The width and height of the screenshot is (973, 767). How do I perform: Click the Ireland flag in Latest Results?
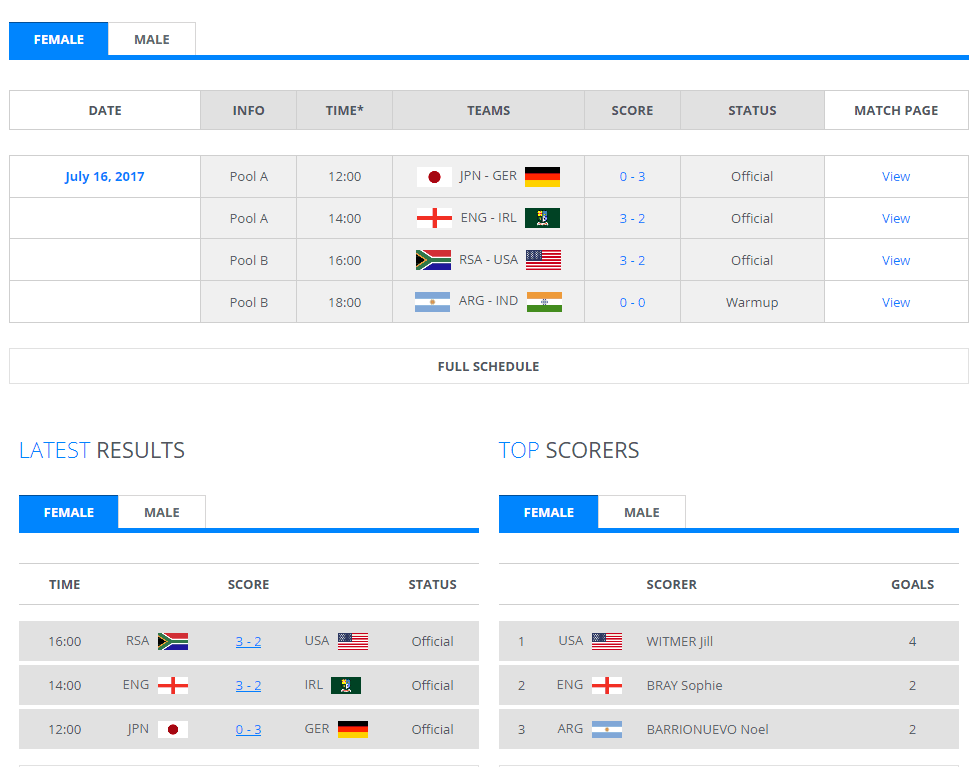[x=345, y=685]
